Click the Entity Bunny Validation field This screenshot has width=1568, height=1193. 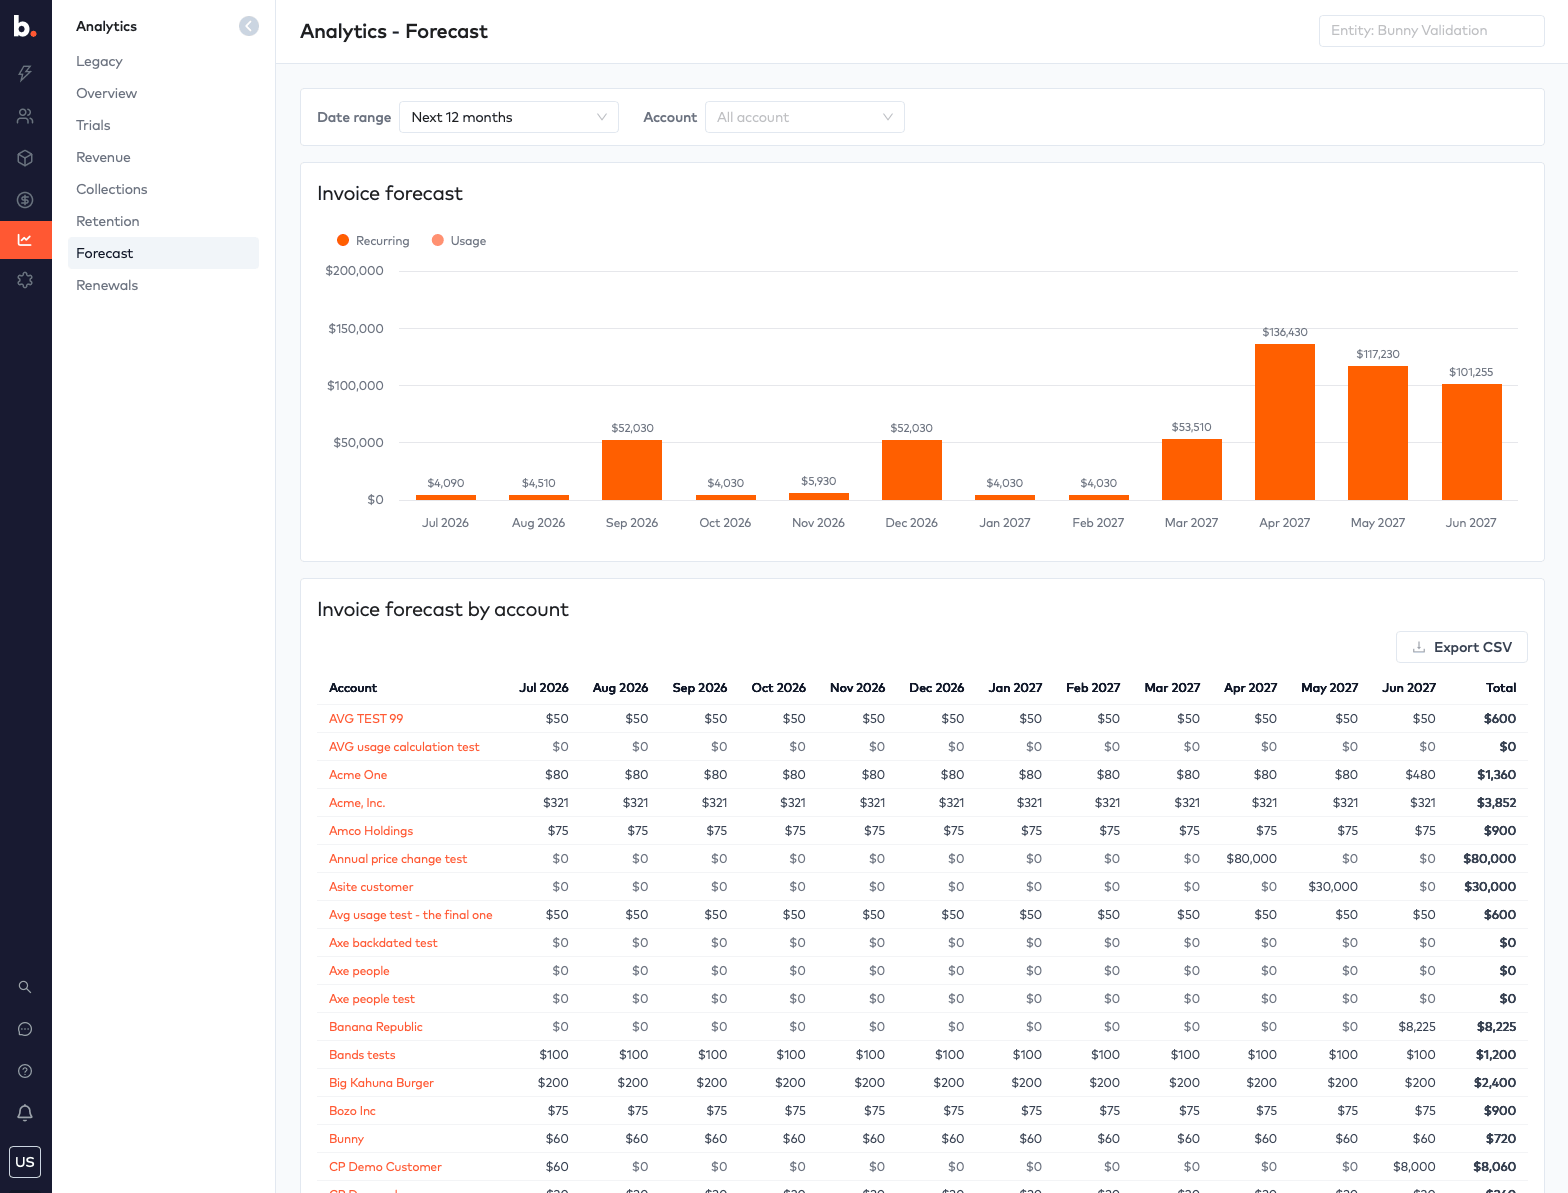click(1432, 31)
